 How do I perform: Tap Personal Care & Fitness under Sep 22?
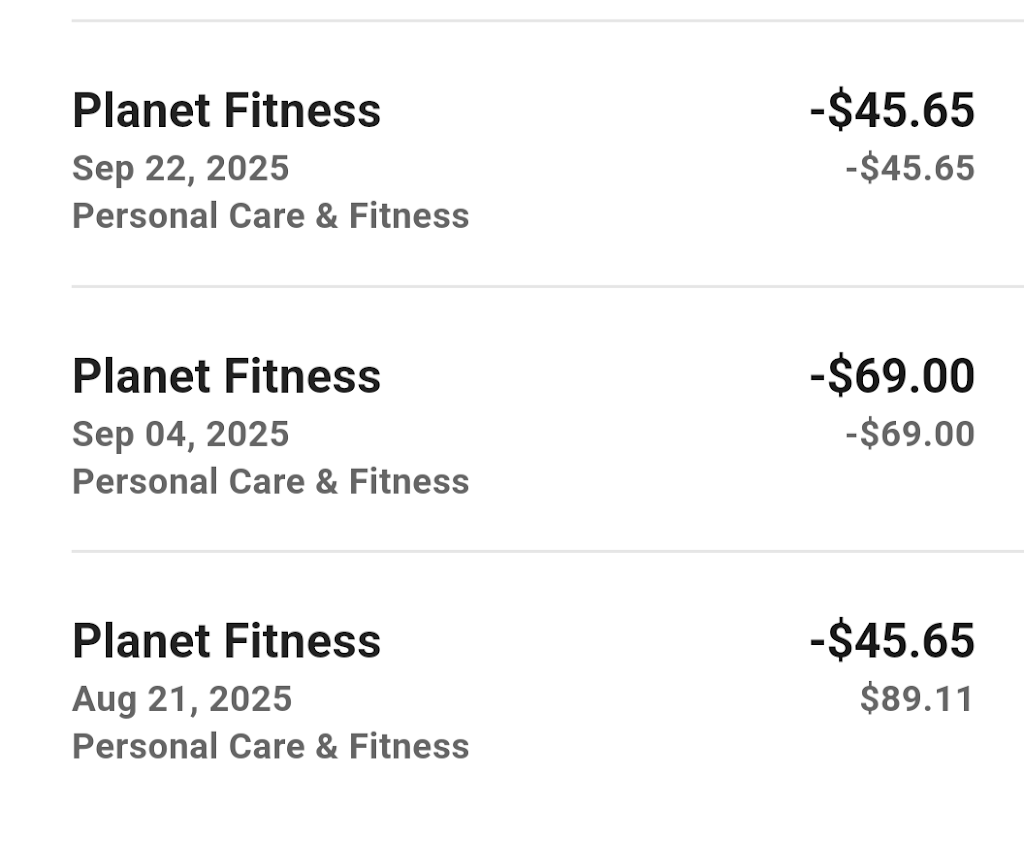270,216
